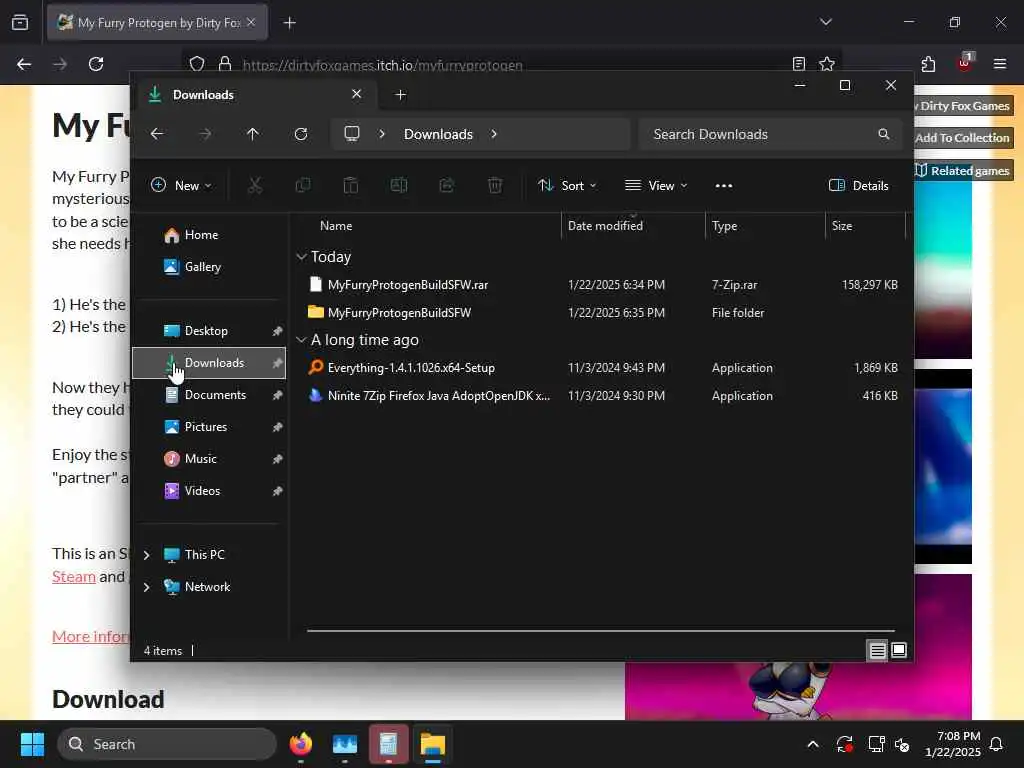The width and height of the screenshot is (1024, 768).
Task: Click the Copy icon in the Explorer toolbar
Action: coord(302,185)
